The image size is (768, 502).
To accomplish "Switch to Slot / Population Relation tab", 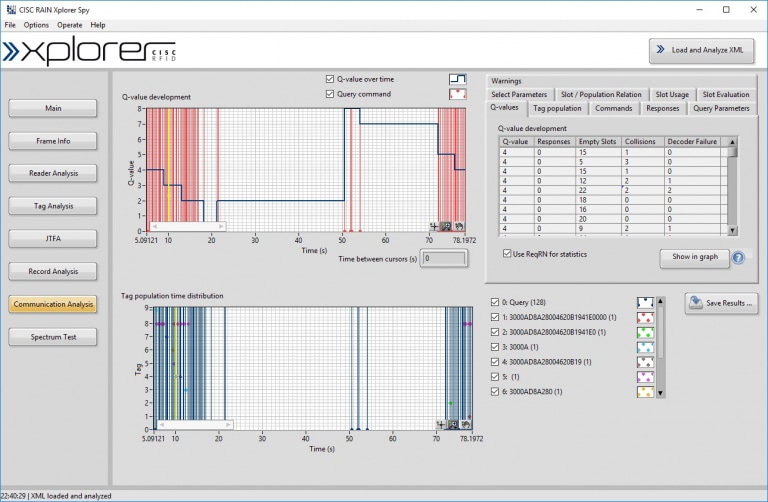I will [x=601, y=95].
